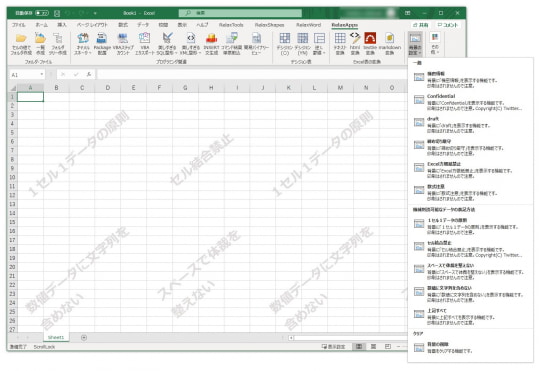Switch to the RelaxWord tab
The height and width of the screenshot is (371, 540).
(309, 25)
